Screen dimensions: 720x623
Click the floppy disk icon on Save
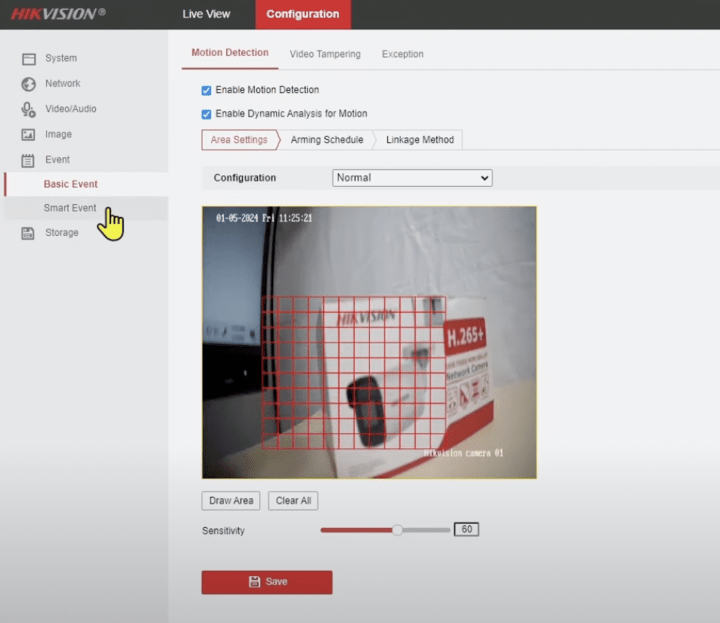[254, 582]
